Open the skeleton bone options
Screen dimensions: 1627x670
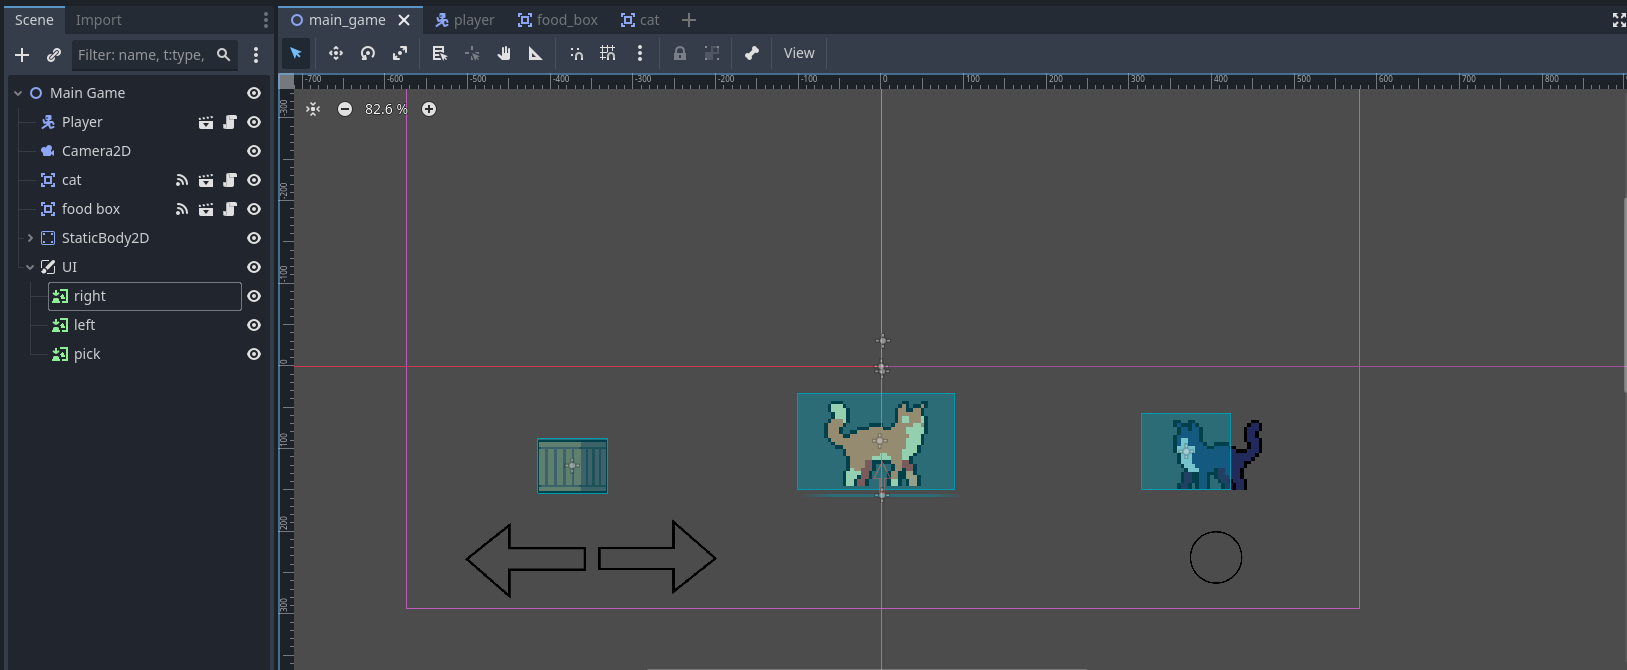coord(752,54)
